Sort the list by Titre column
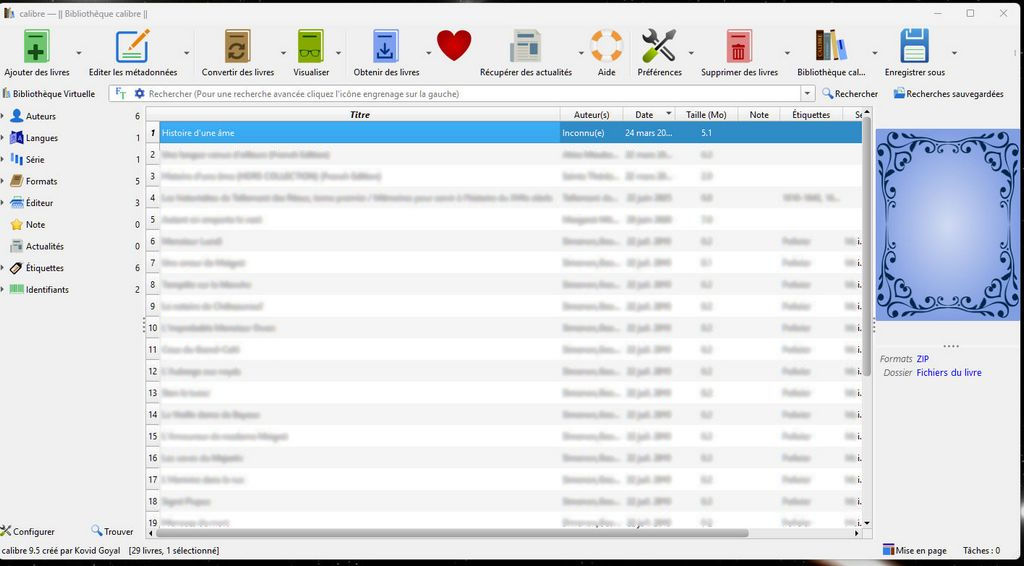 click(359, 115)
